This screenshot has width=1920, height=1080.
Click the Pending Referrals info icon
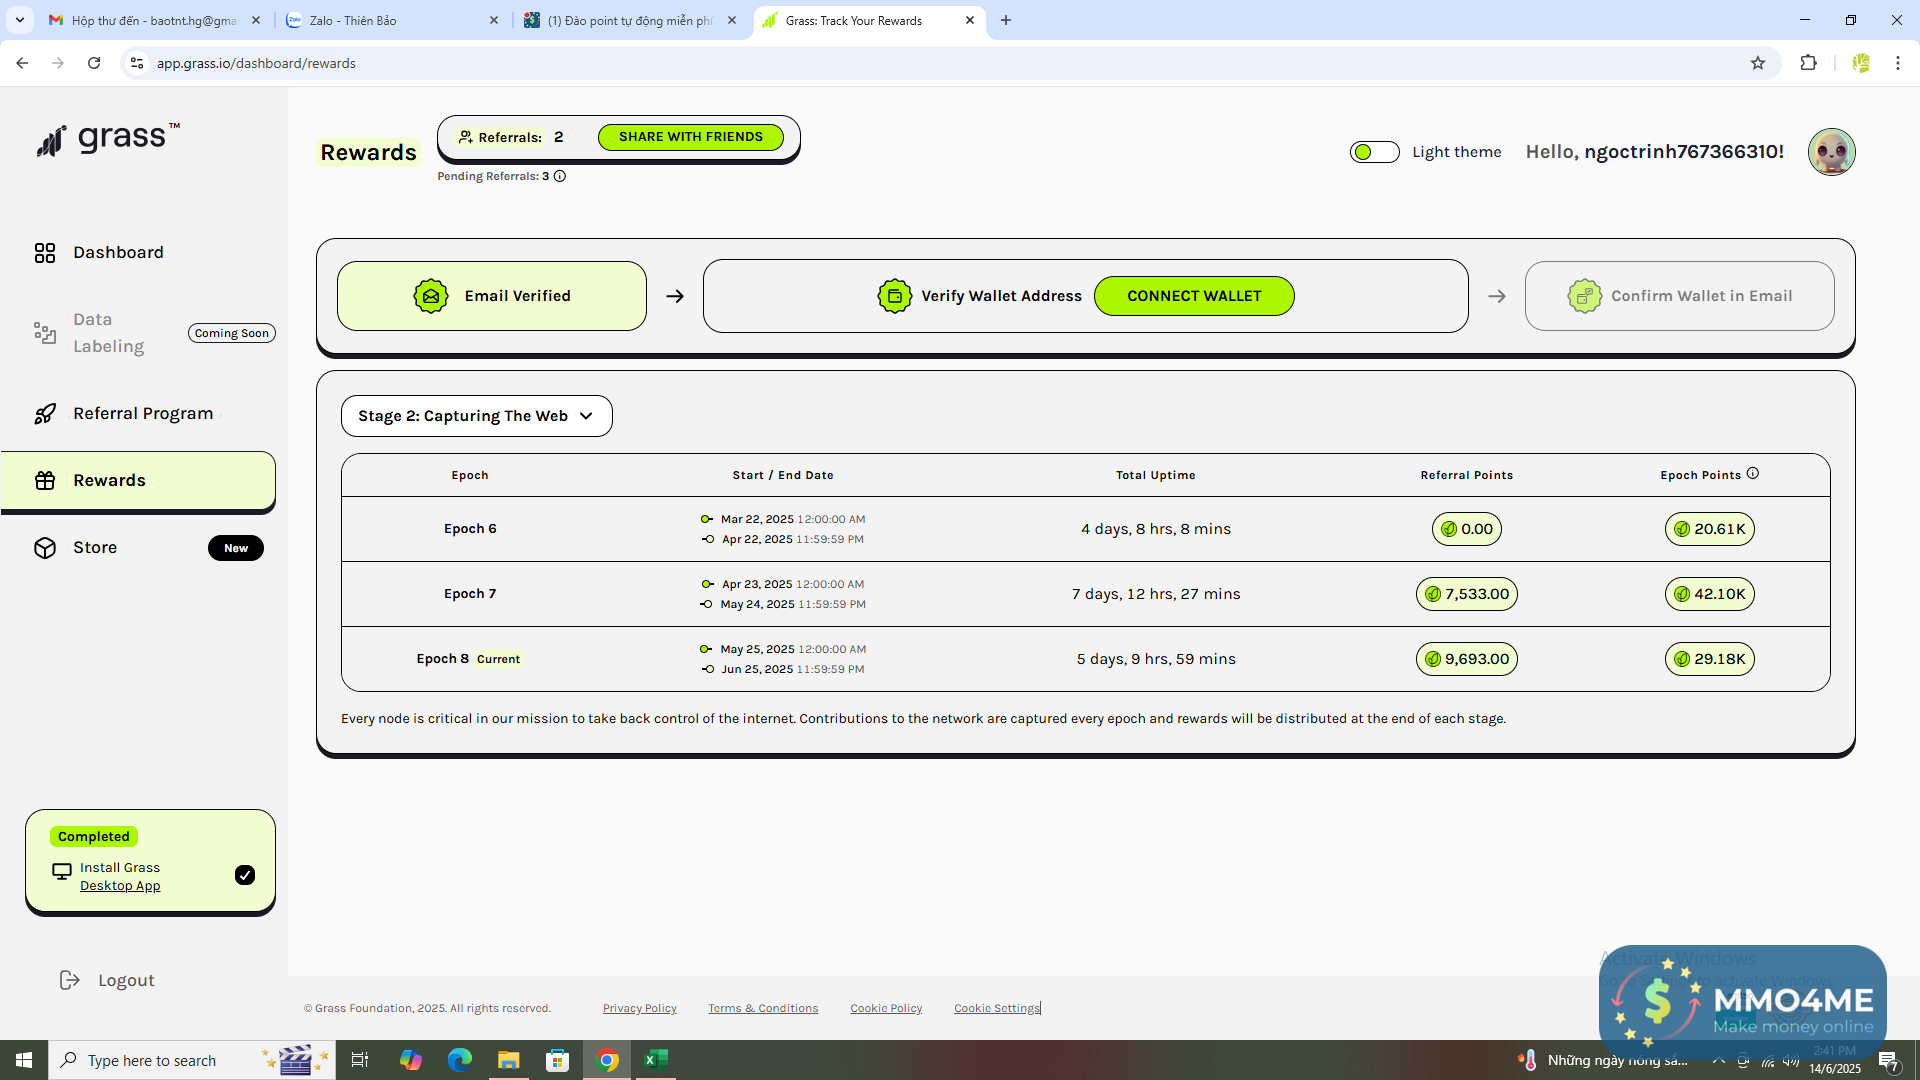[560, 176]
